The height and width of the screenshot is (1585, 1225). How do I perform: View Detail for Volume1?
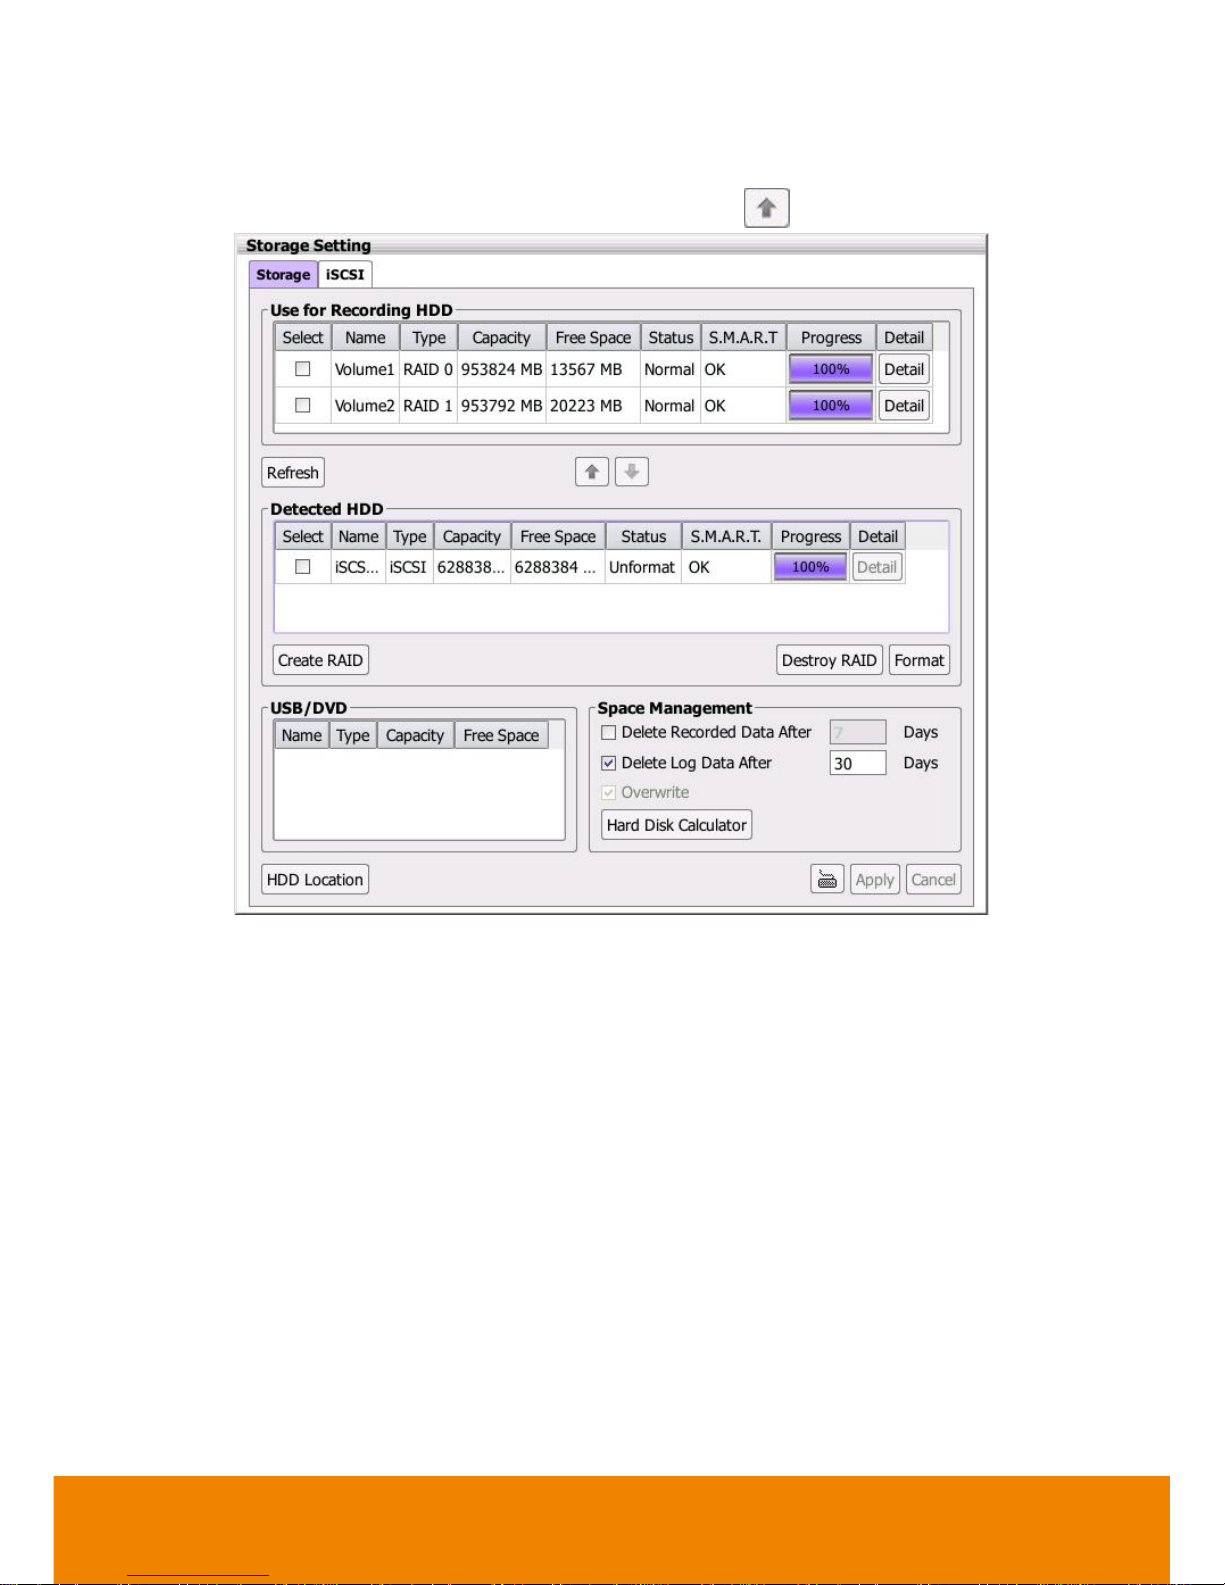pos(903,369)
